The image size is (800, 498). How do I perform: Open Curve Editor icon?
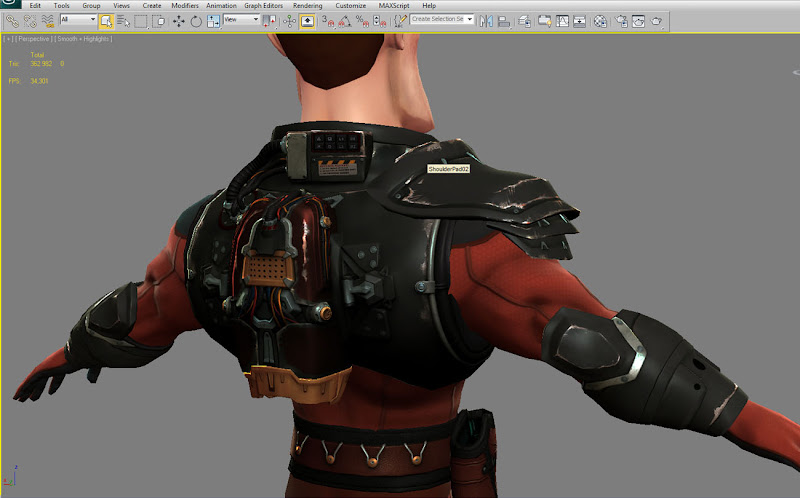click(x=562, y=21)
